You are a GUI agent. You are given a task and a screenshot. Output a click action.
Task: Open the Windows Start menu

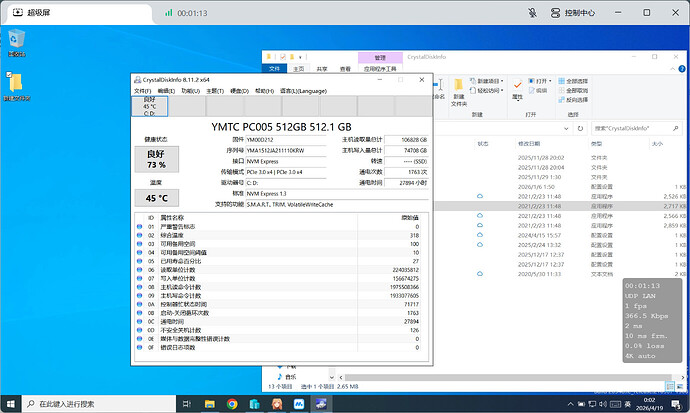(11, 404)
